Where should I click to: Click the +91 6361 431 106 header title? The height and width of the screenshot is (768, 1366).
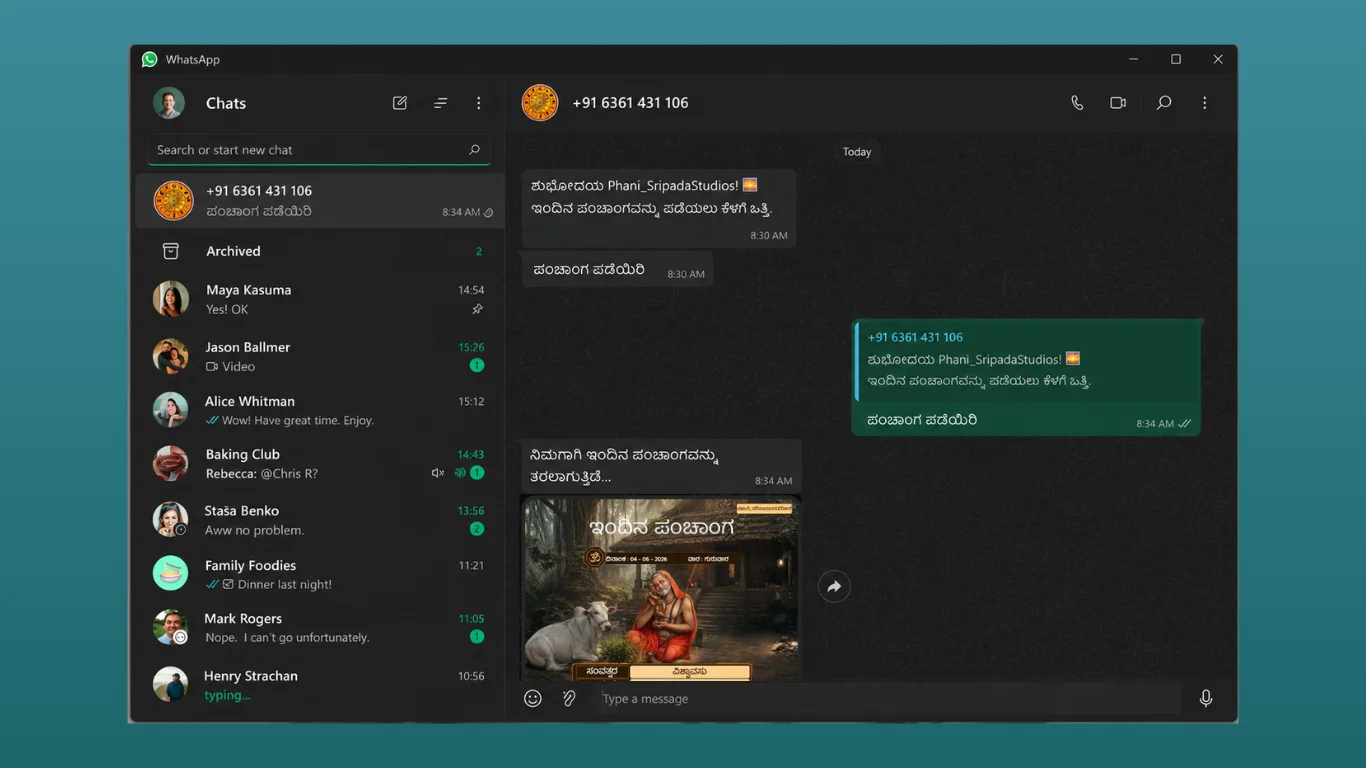(x=630, y=103)
